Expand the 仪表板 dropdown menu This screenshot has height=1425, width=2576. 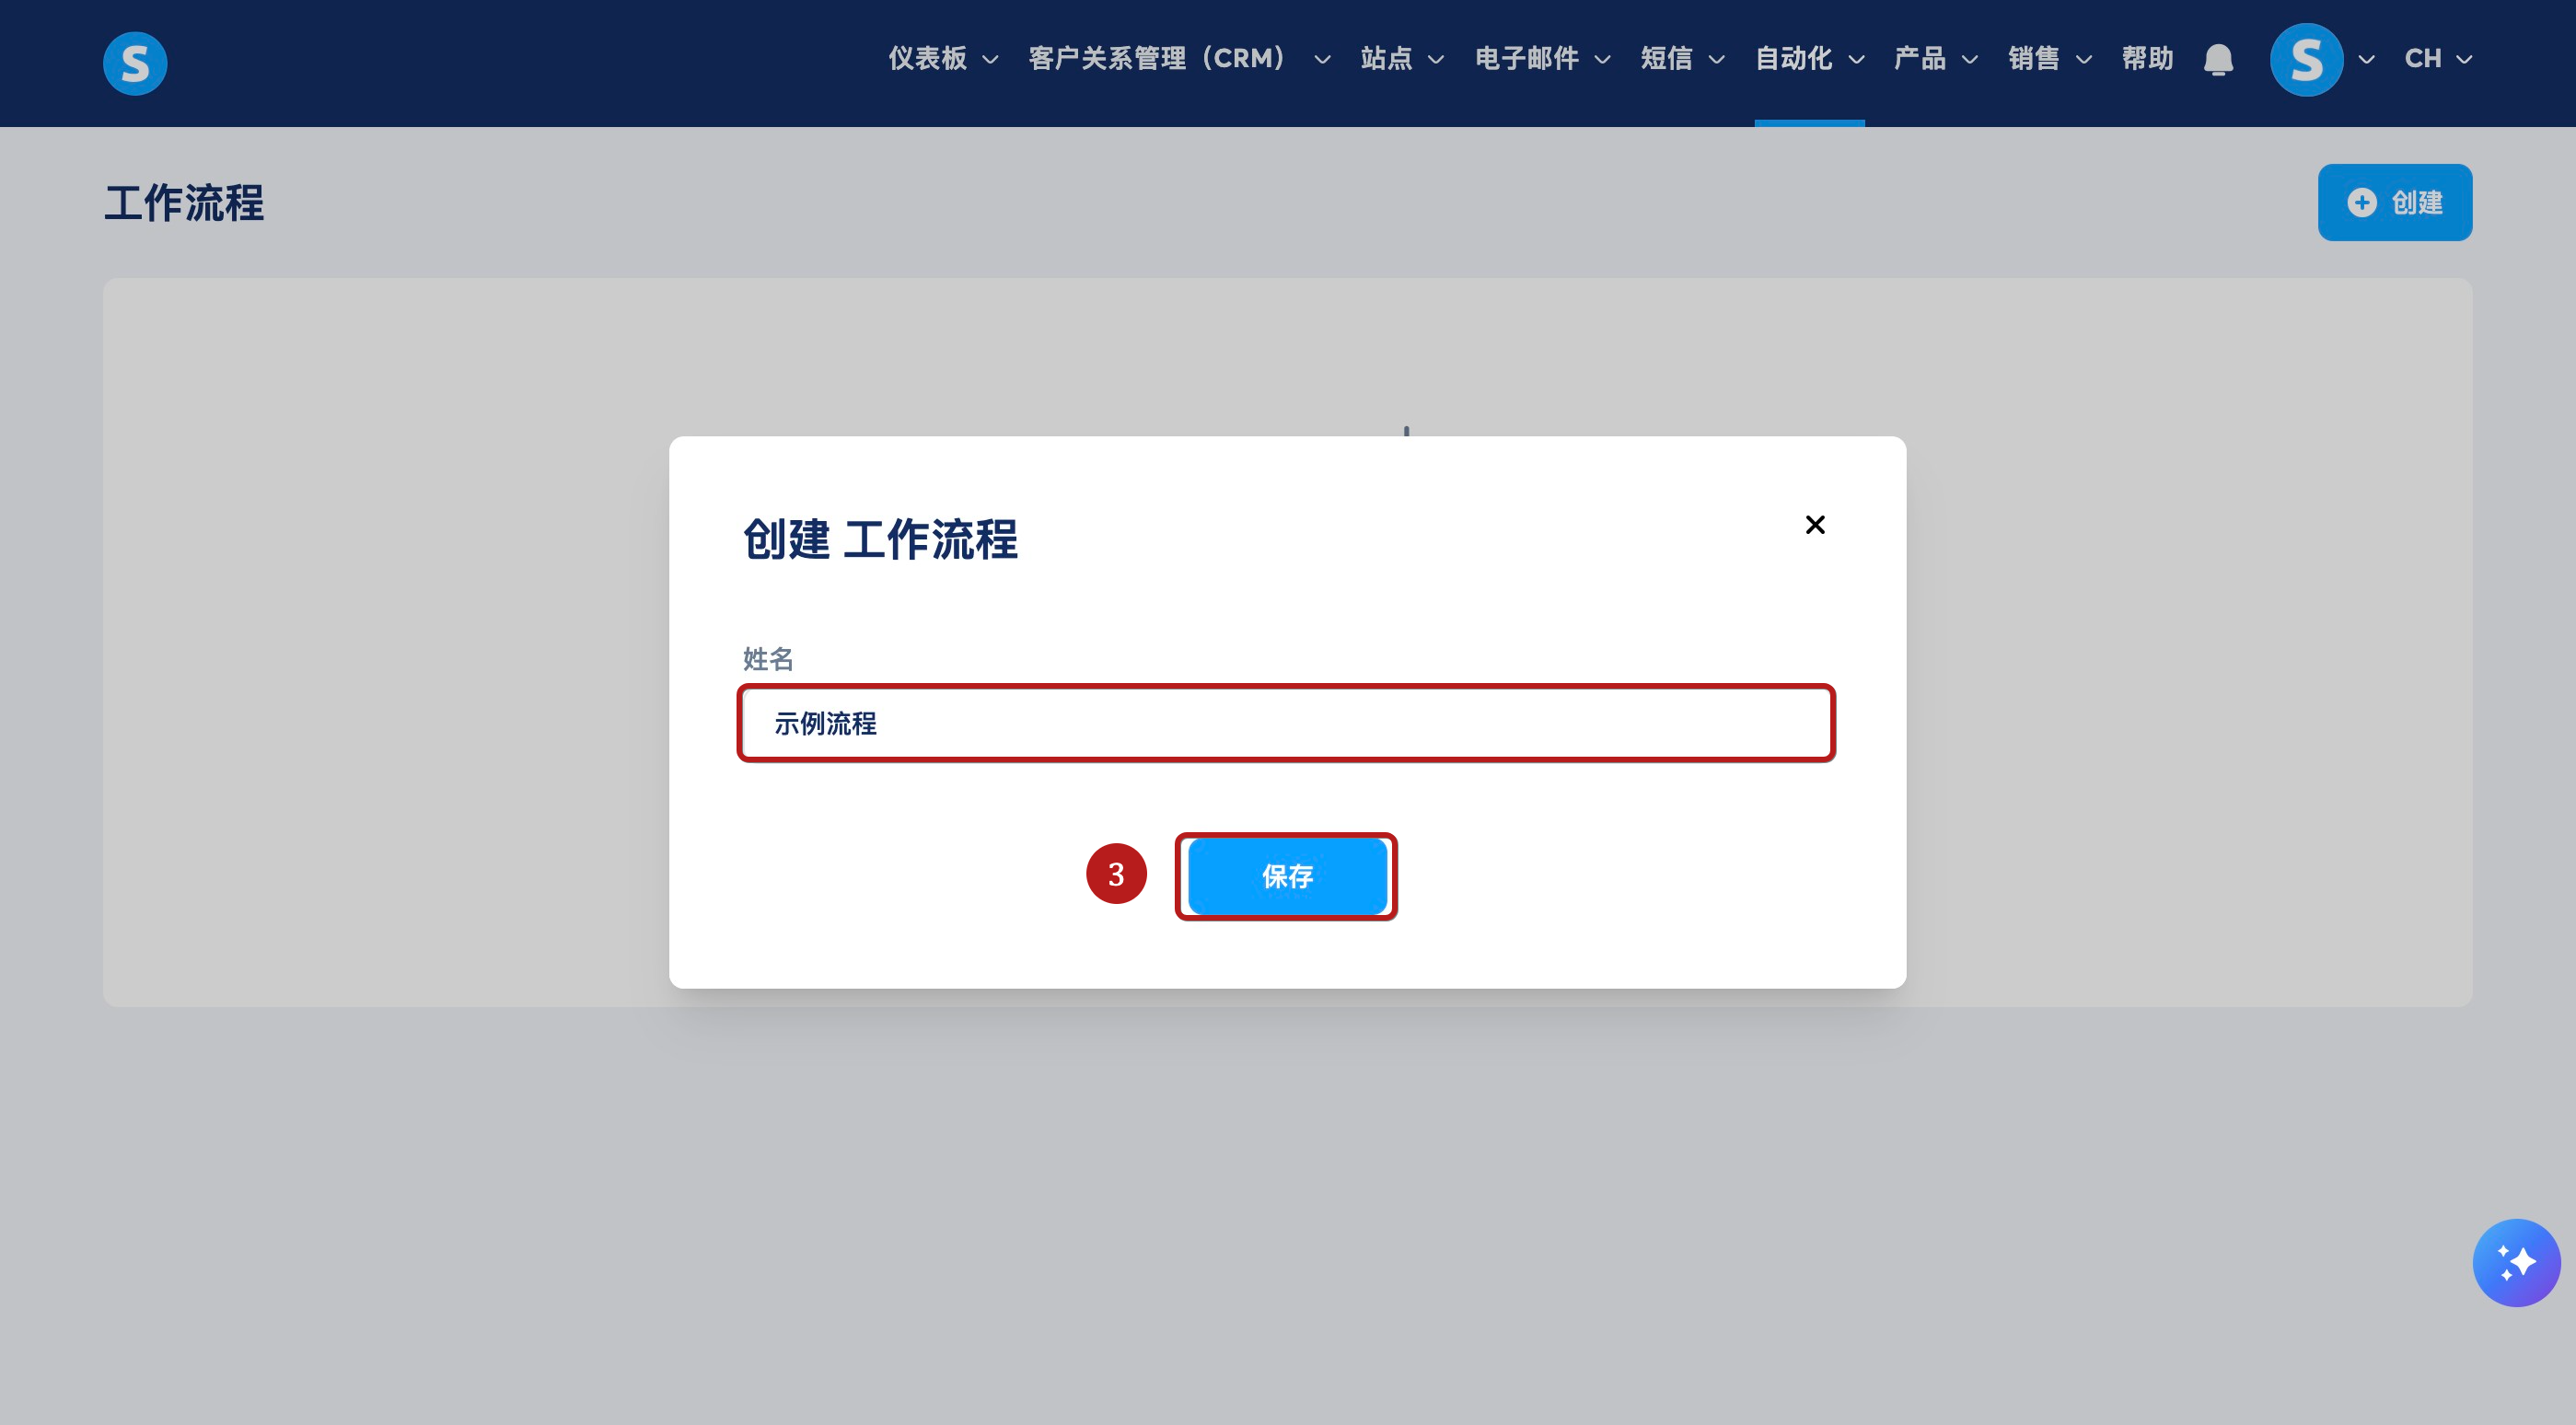tap(943, 59)
